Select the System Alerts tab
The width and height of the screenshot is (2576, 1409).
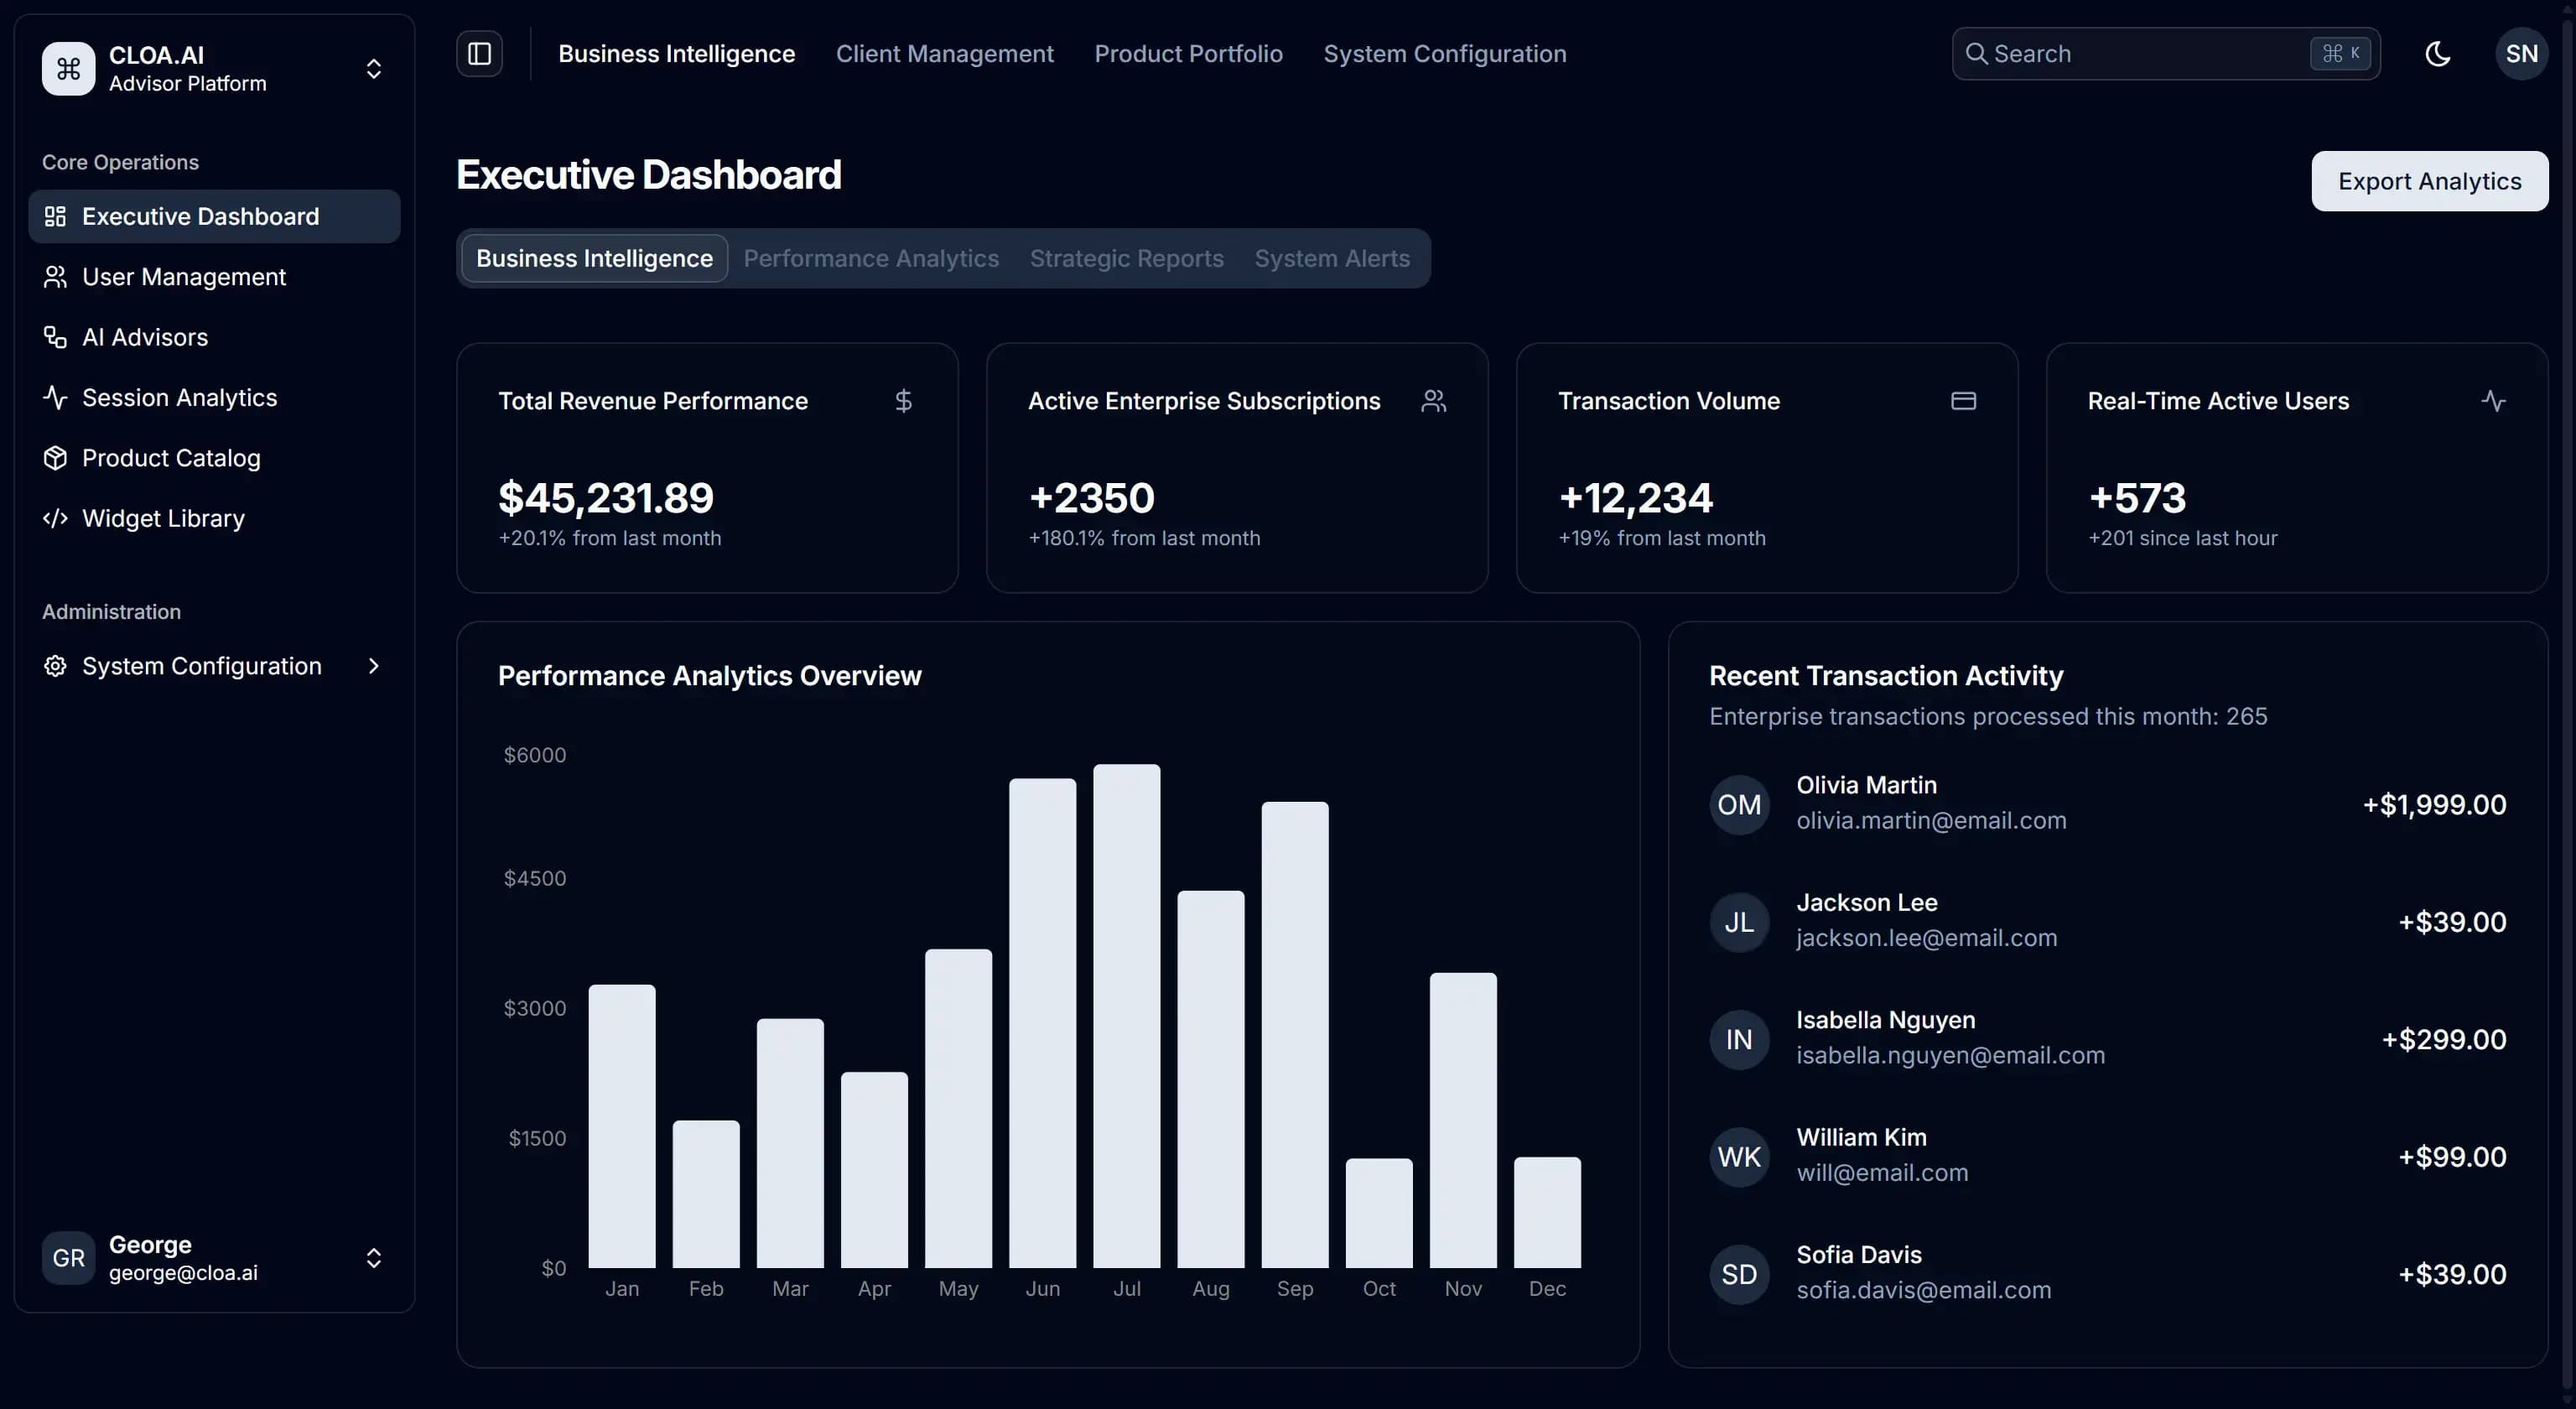[x=1331, y=259]
